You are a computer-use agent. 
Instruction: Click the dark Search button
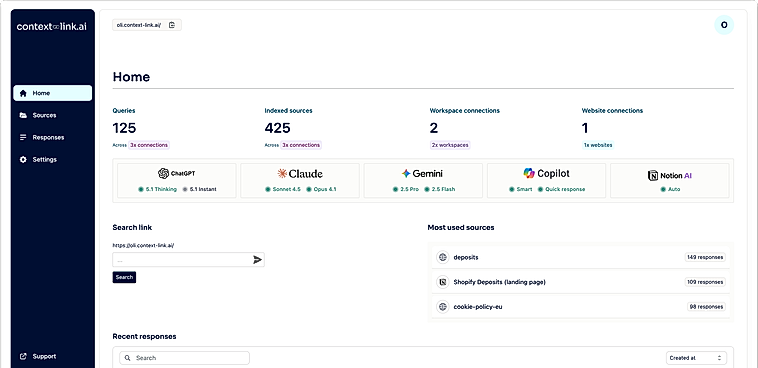tap(124, 277)
